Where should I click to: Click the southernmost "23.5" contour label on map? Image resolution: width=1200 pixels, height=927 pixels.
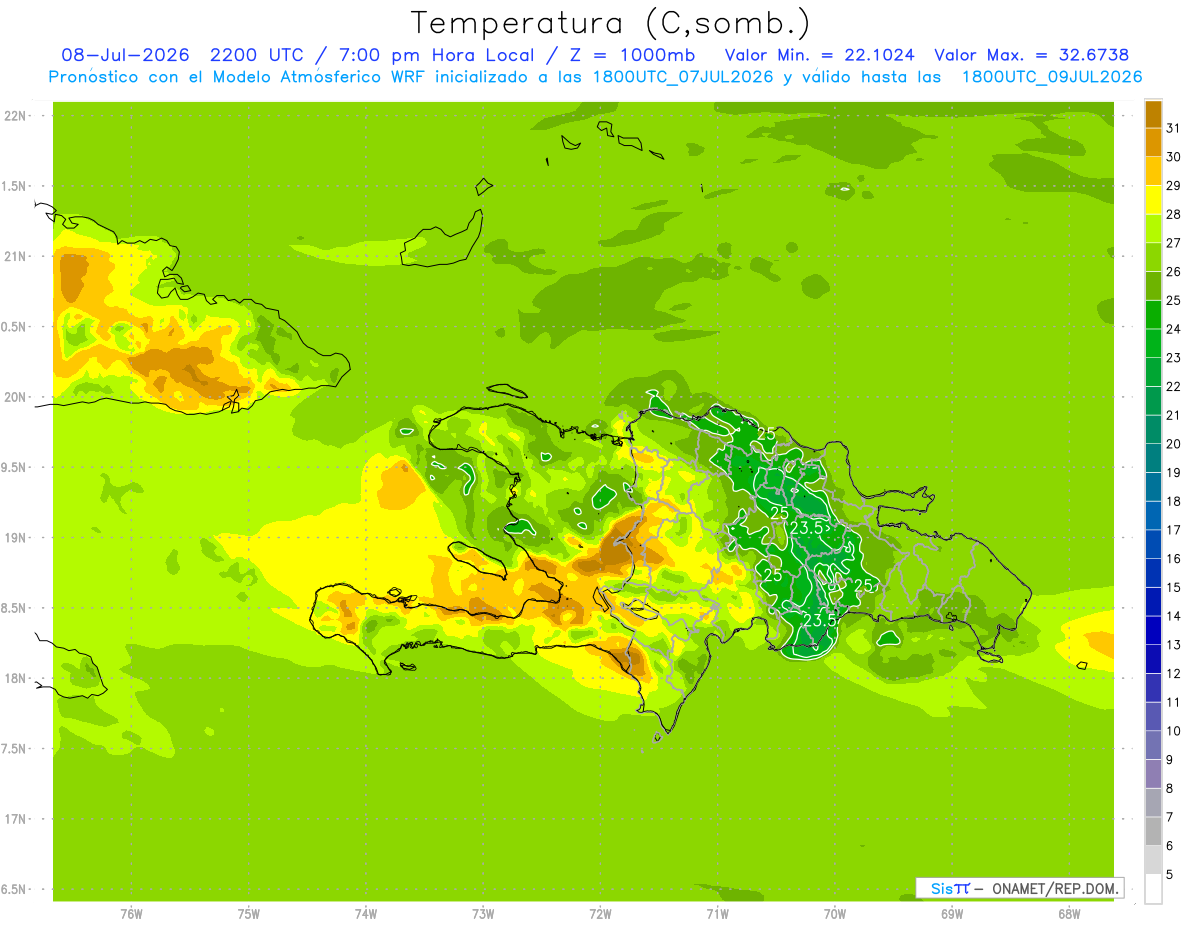click(819, 621)
